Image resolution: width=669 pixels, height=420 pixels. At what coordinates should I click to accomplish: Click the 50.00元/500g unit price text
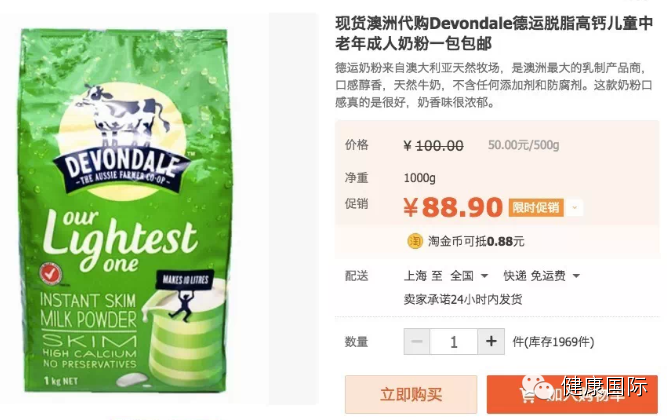pyautogui.click(x=524, y=145)
